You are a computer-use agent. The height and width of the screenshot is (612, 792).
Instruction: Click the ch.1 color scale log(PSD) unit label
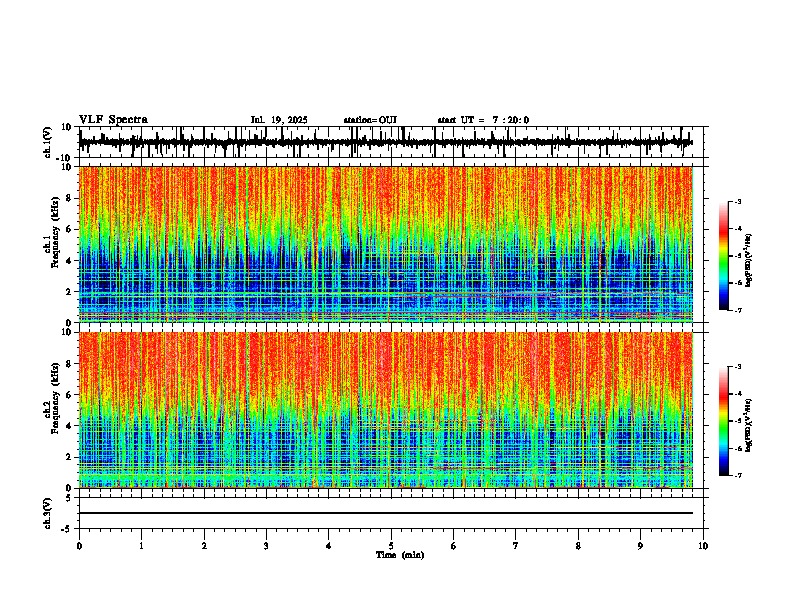coord(749,260)
